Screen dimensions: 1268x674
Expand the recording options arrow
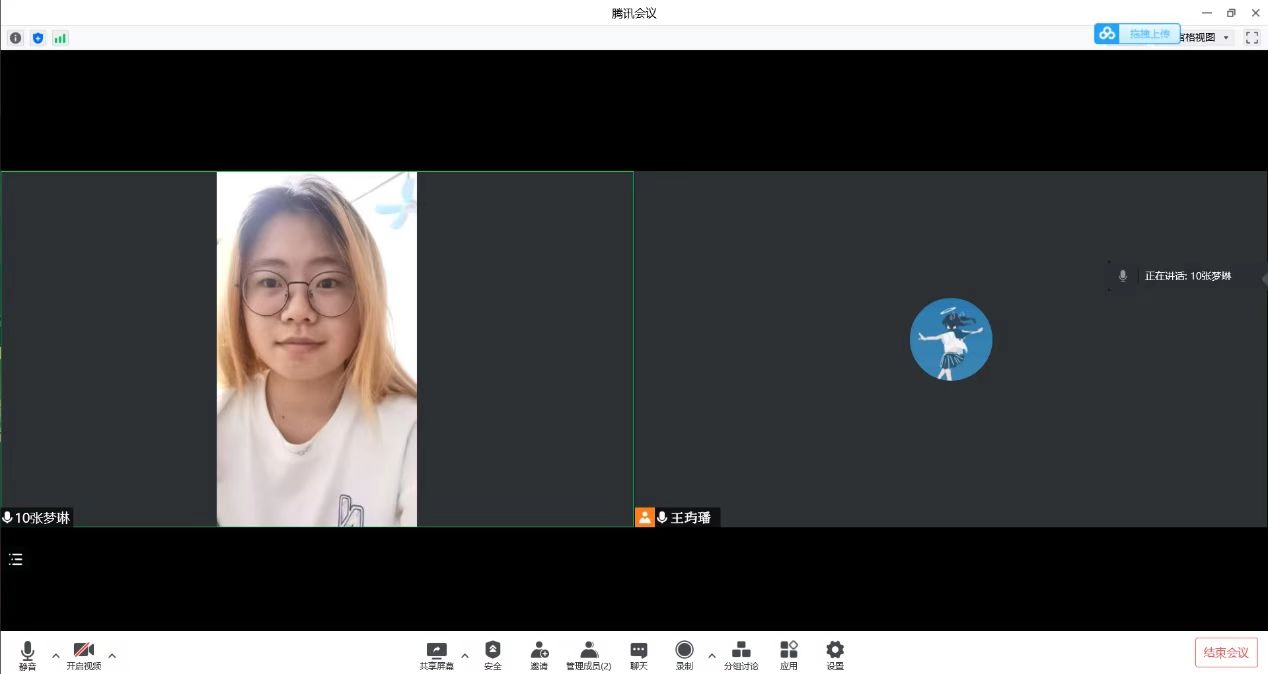point(712,656)
